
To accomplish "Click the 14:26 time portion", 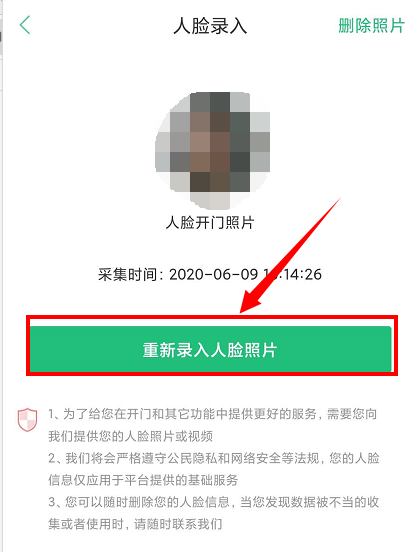I will [x=302, y=275].
